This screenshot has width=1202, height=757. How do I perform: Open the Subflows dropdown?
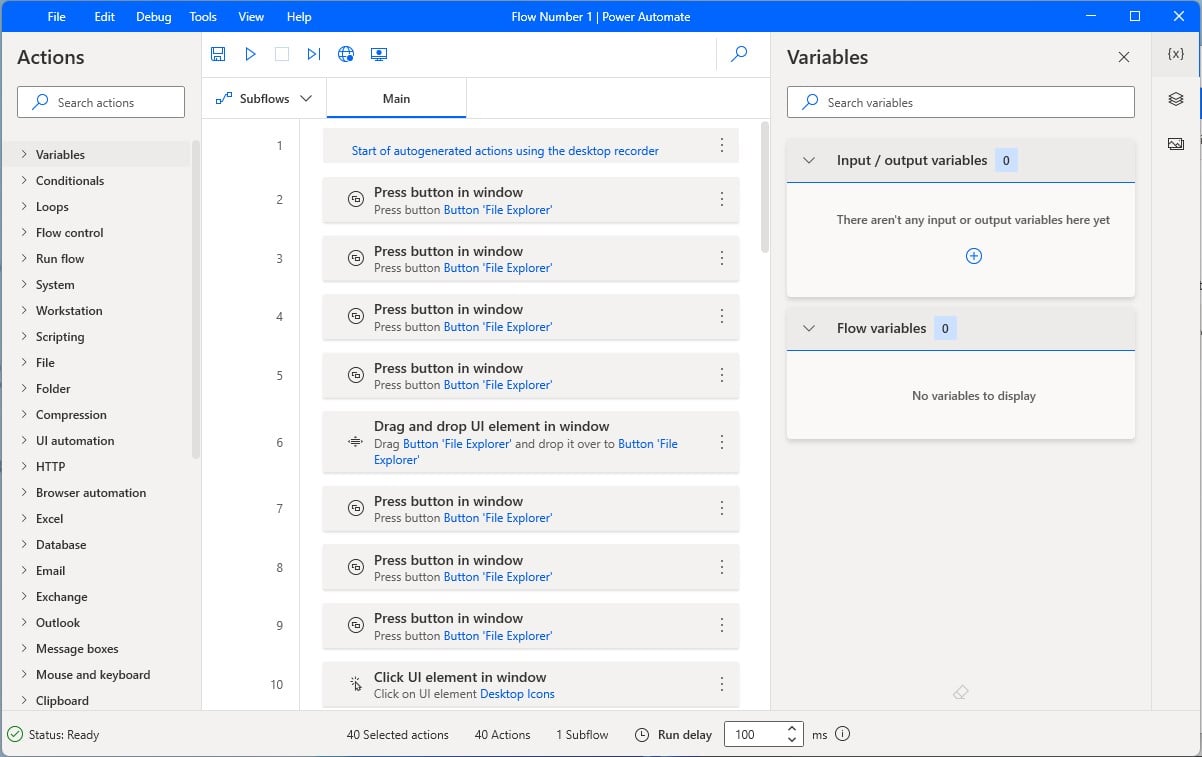point(265,98)
